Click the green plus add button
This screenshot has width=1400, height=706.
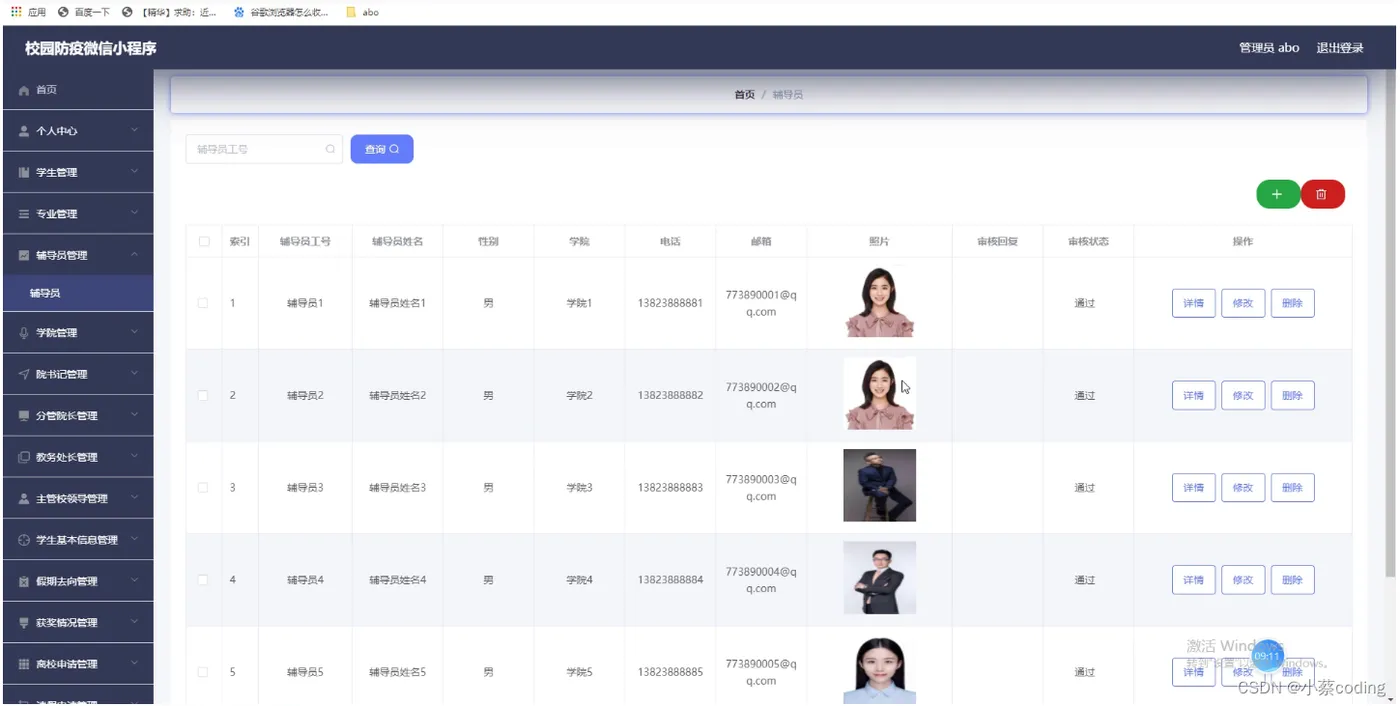tap(1277, 194)
